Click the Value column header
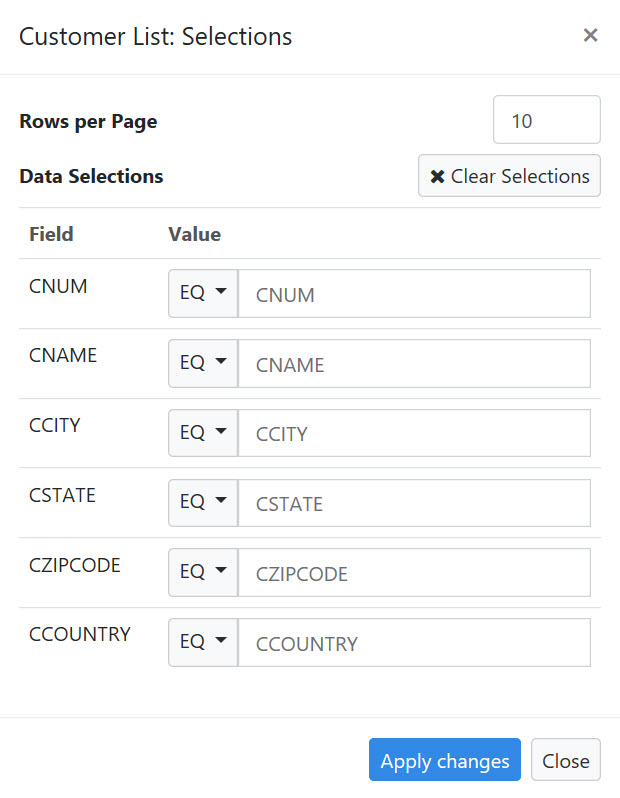 click(x=194, y=234)
